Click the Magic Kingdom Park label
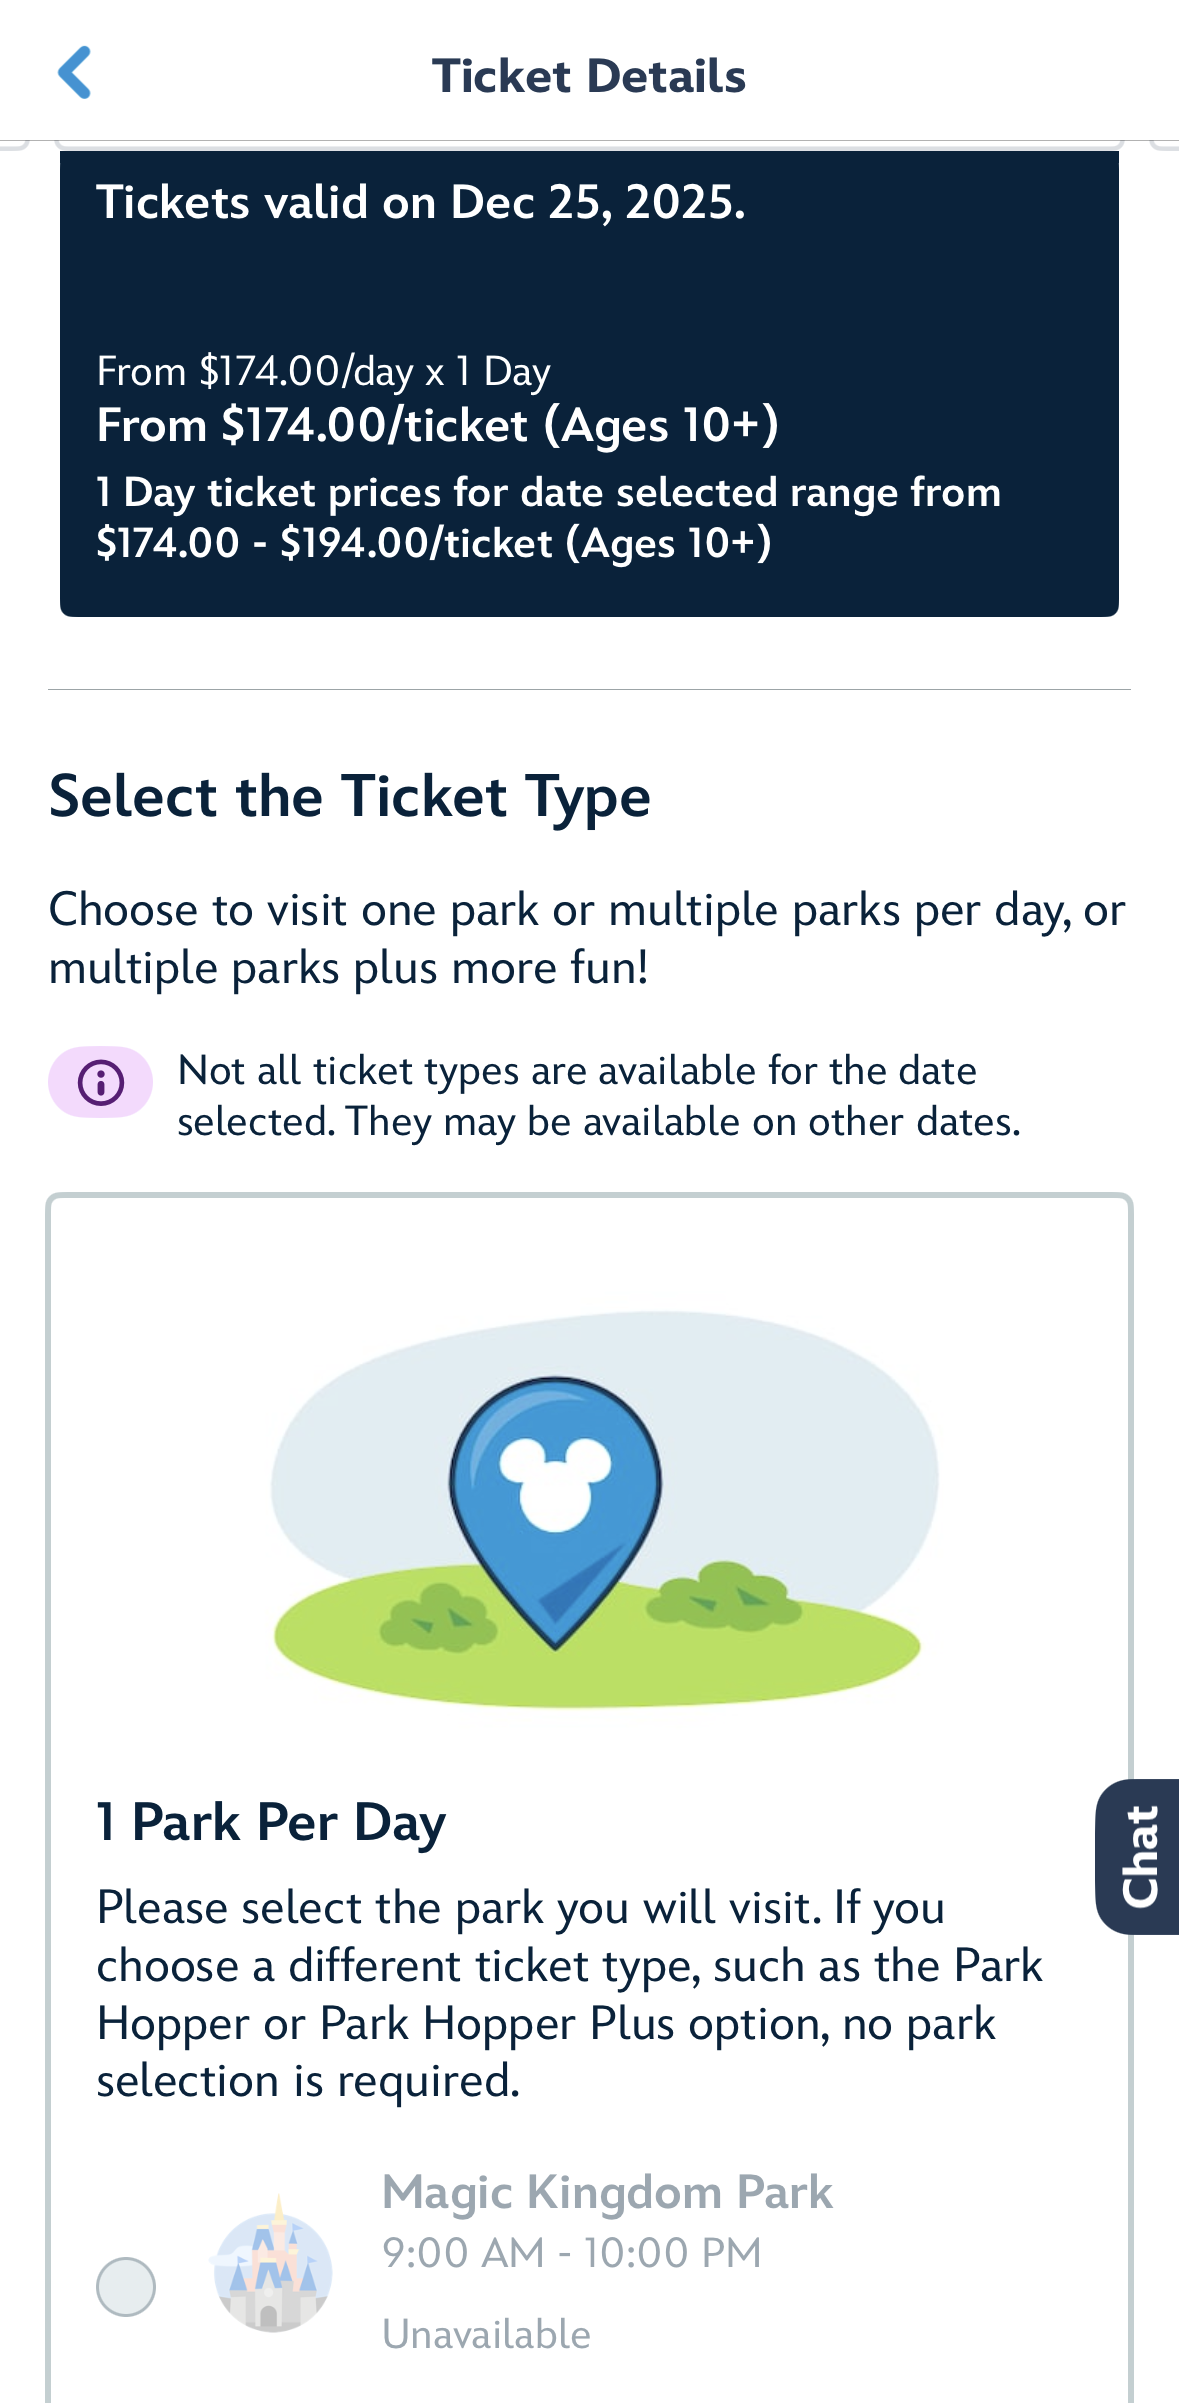Viewport: 1179px width, 2403px height. tap(607, 2192)
